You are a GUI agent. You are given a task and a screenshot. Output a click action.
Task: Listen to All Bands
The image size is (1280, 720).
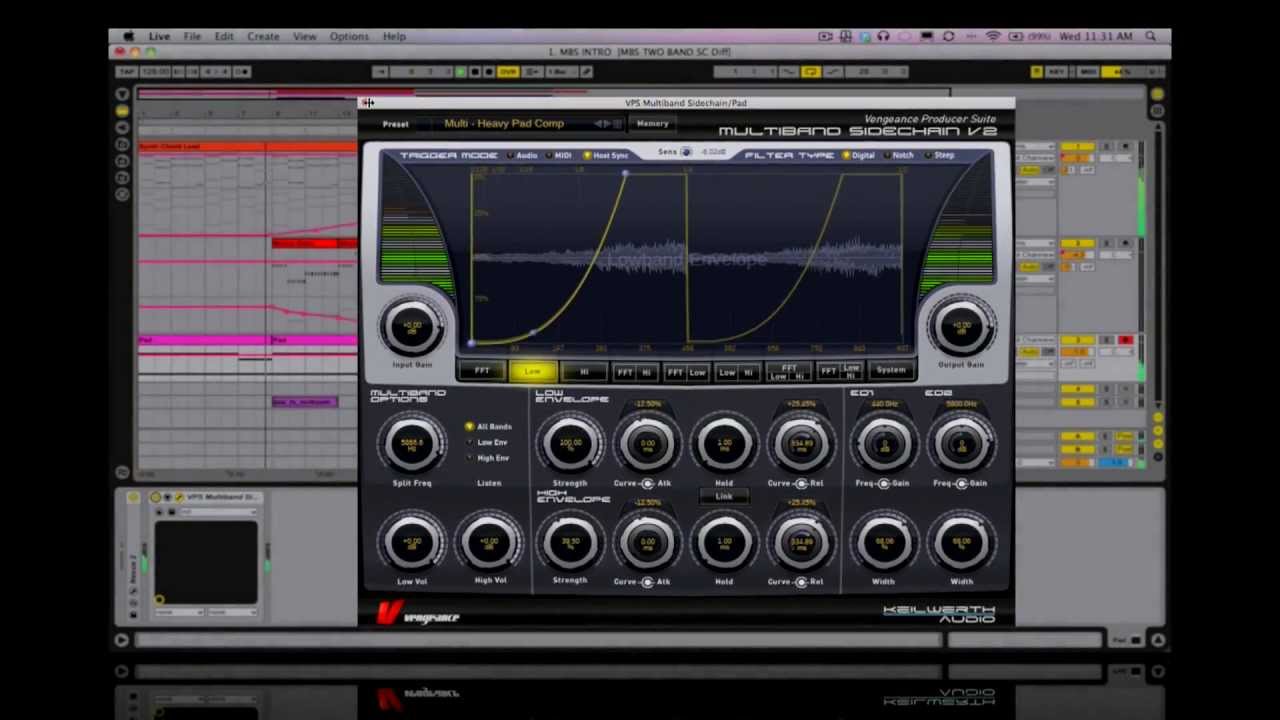pyautogui.click(x=489, y=427)
